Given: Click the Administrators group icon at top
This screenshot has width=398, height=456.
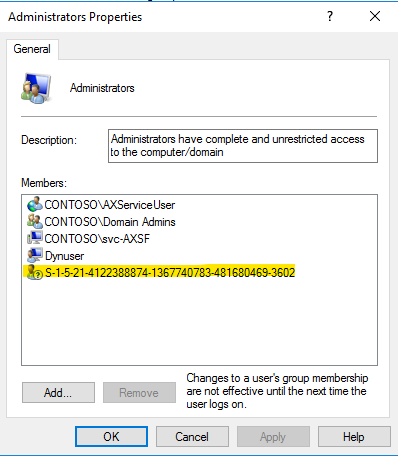Looking at the screenshot, I should tap(36, 88).
